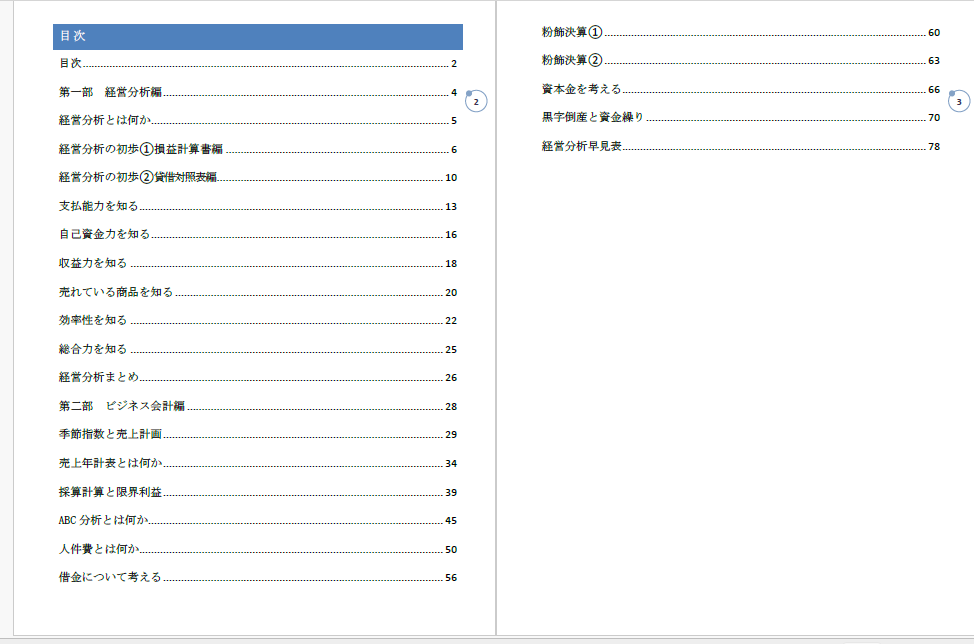Go to 粉飾決算① on page 60
974x644 pixels.
click(572, 33)
